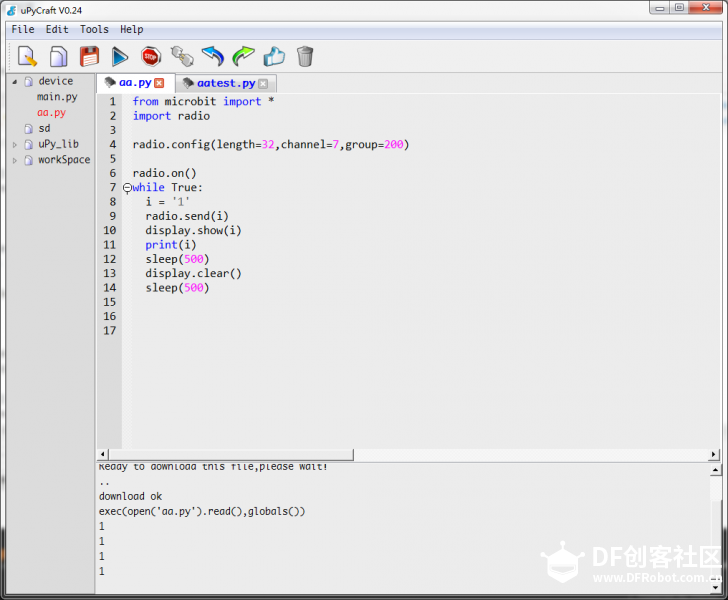Click line 'from microbit import *'

(x=203, y=101)
